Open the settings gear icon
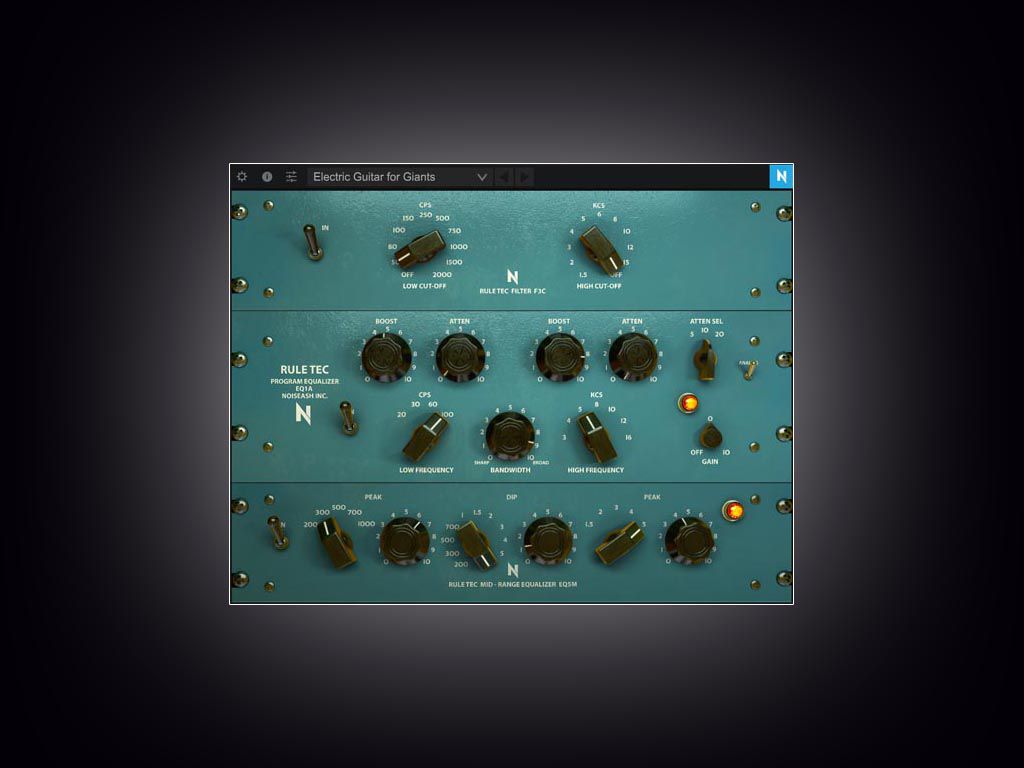The height and width of the screenshot is (768, 1024). tap(242, 177)
